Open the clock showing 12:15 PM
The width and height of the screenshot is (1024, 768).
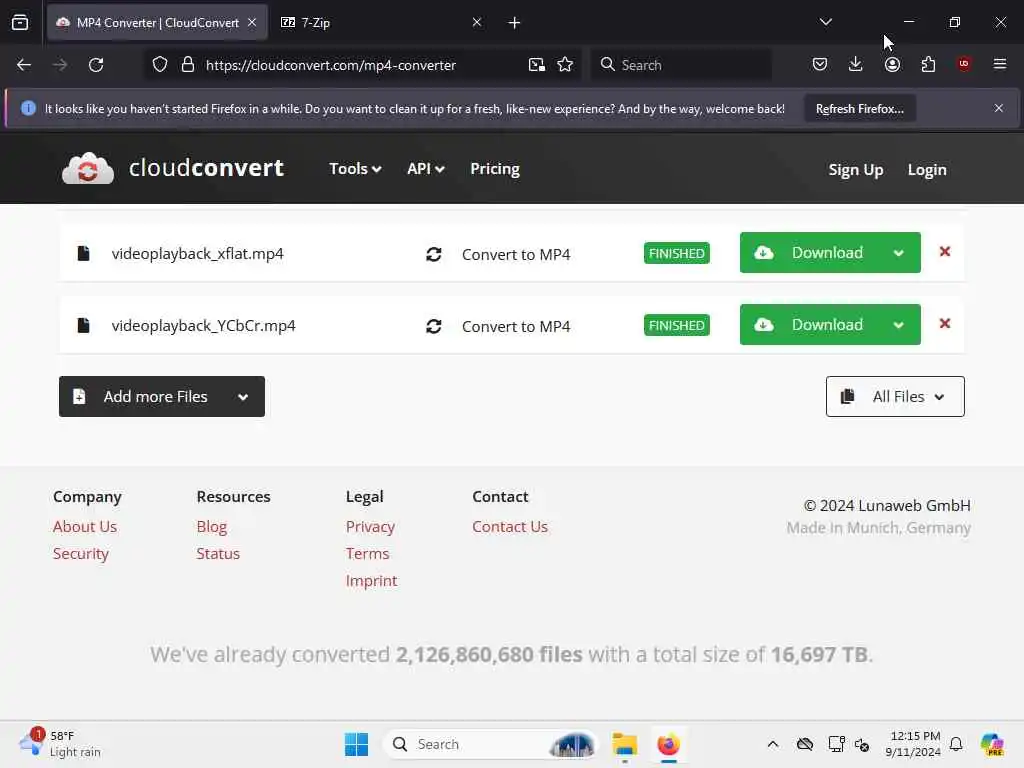click(913, 744)
